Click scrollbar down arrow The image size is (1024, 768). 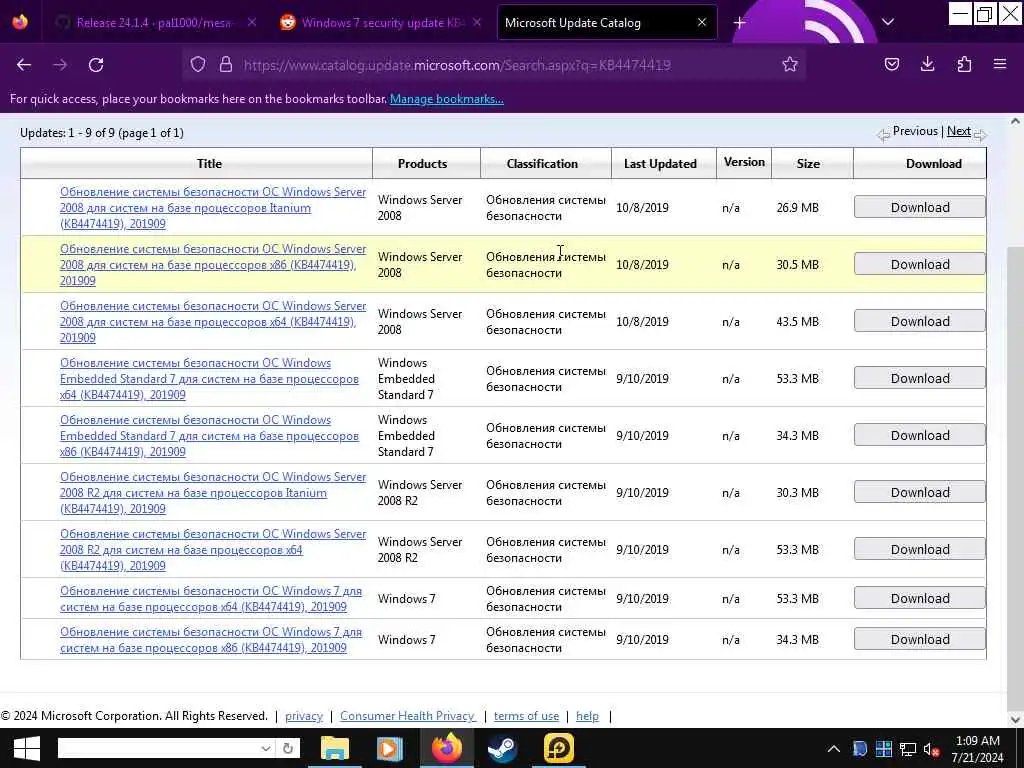pyautogui.click(x=1015, y=720)
